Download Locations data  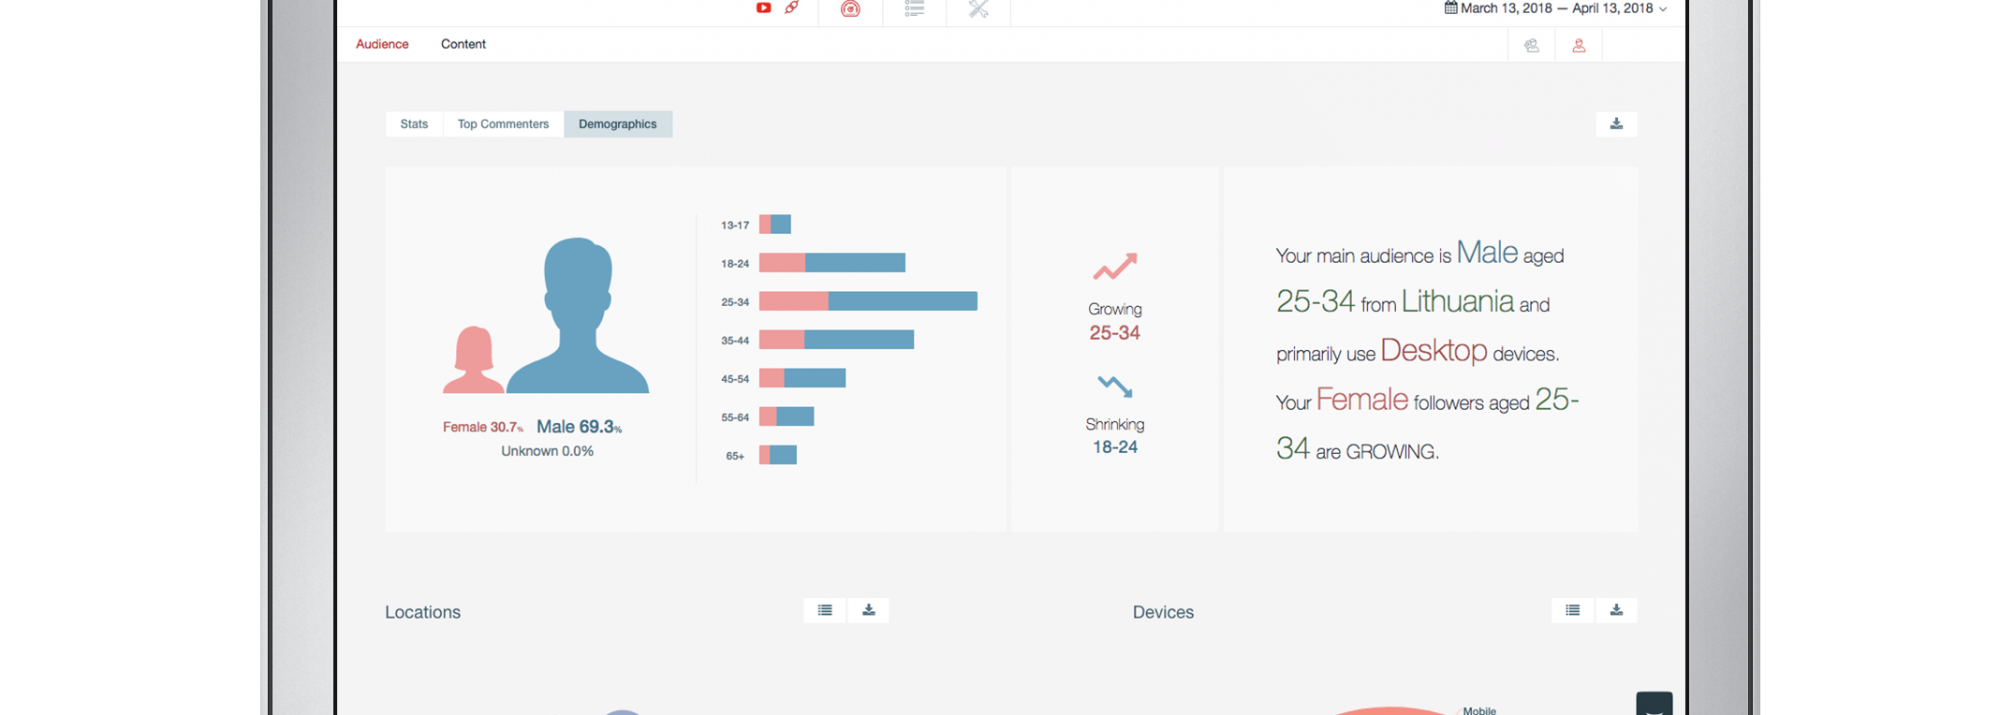[x=869, y=610]
